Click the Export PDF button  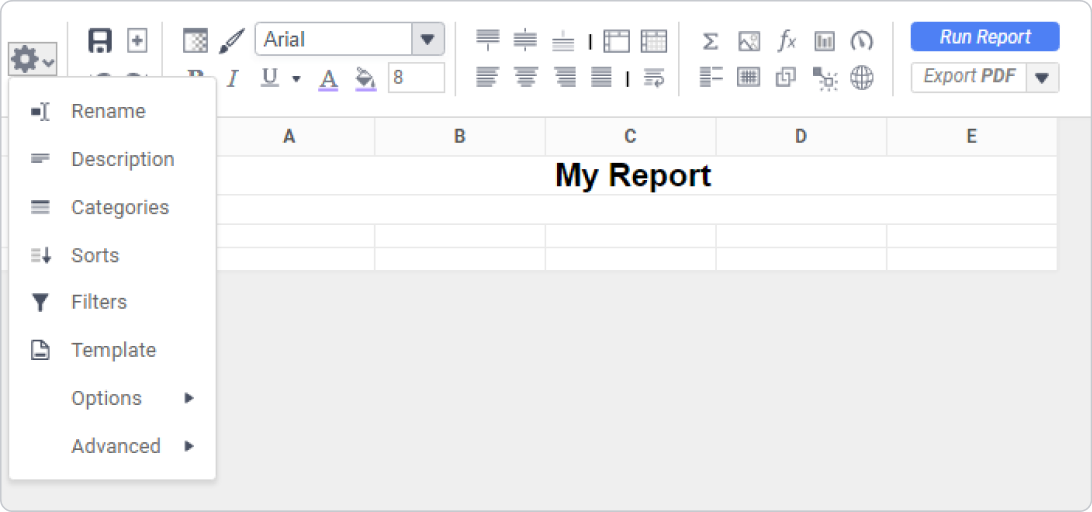tap(969, 77)
